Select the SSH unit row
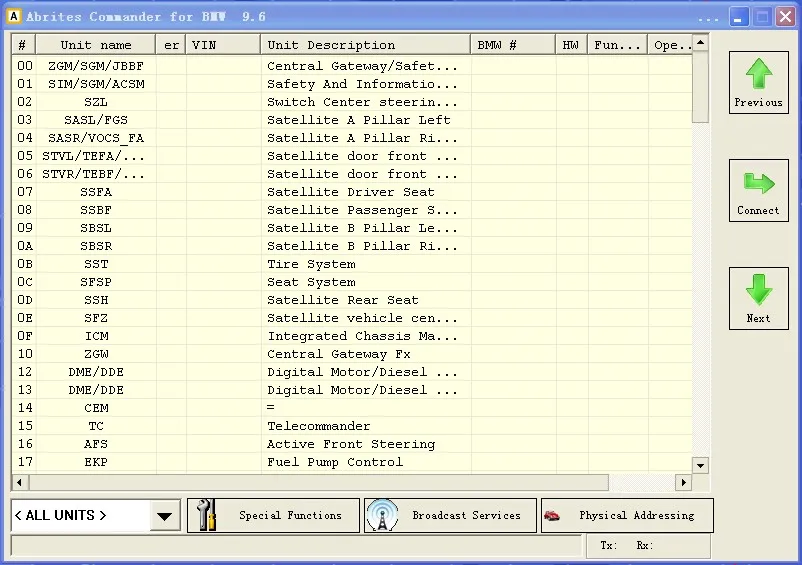Screen dimensions: 802x565 point(352,300)
